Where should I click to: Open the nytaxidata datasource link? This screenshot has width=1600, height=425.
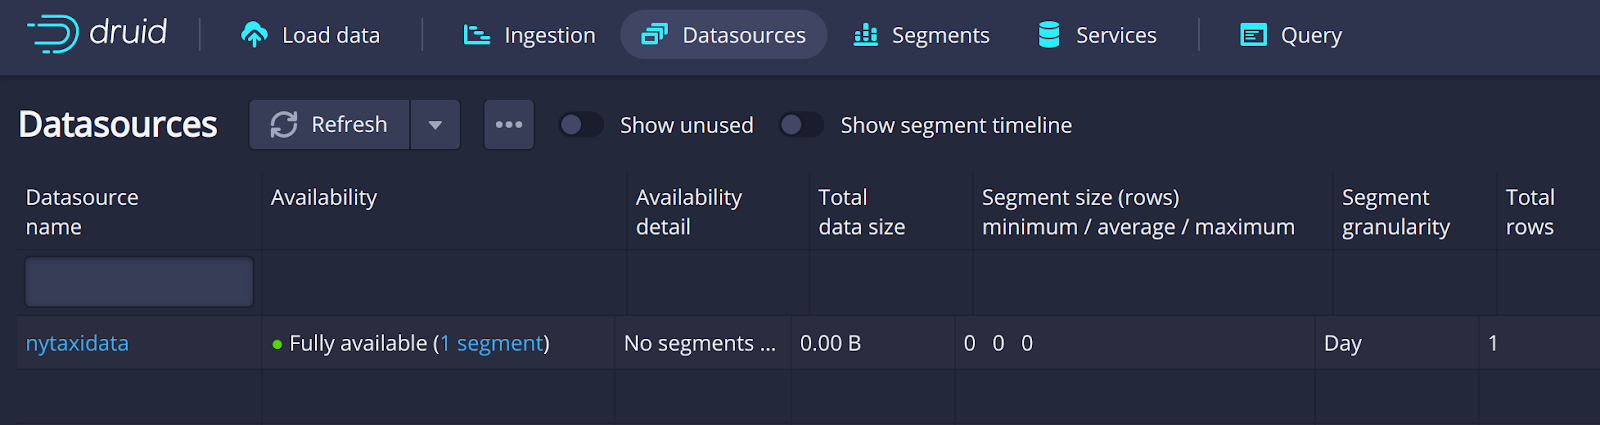(77, 343)
